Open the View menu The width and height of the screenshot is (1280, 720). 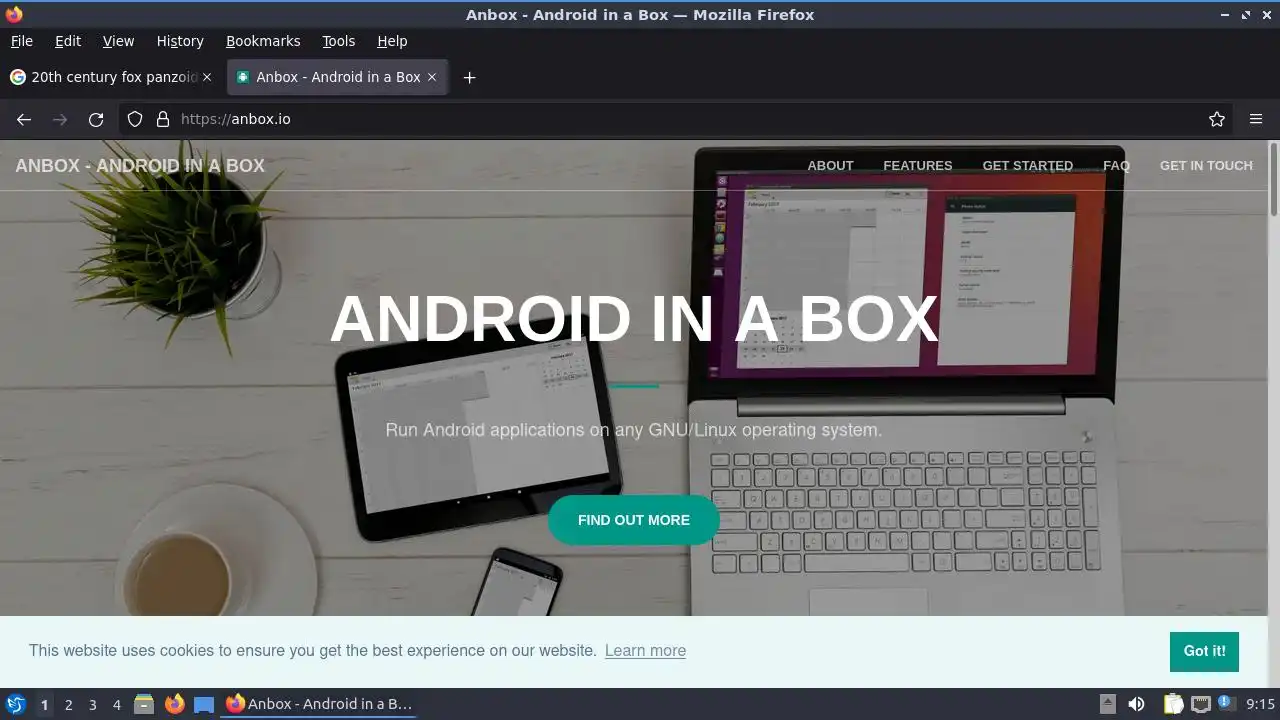click(x=118, y=41)
